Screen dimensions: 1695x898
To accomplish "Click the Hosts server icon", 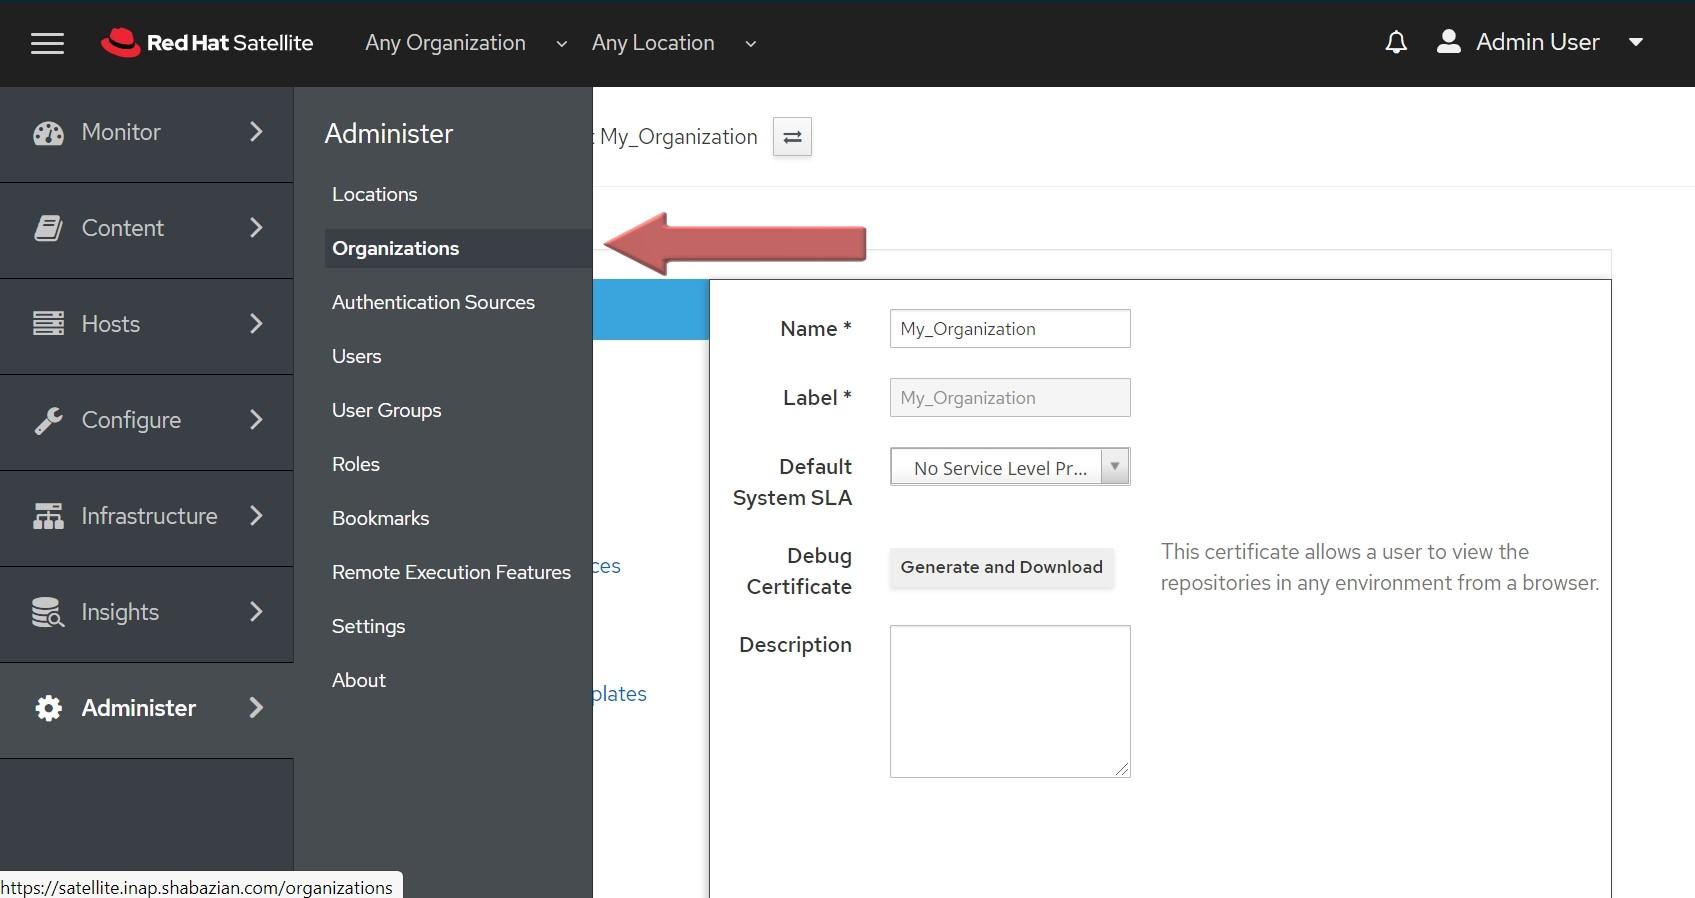I will 48,324.
